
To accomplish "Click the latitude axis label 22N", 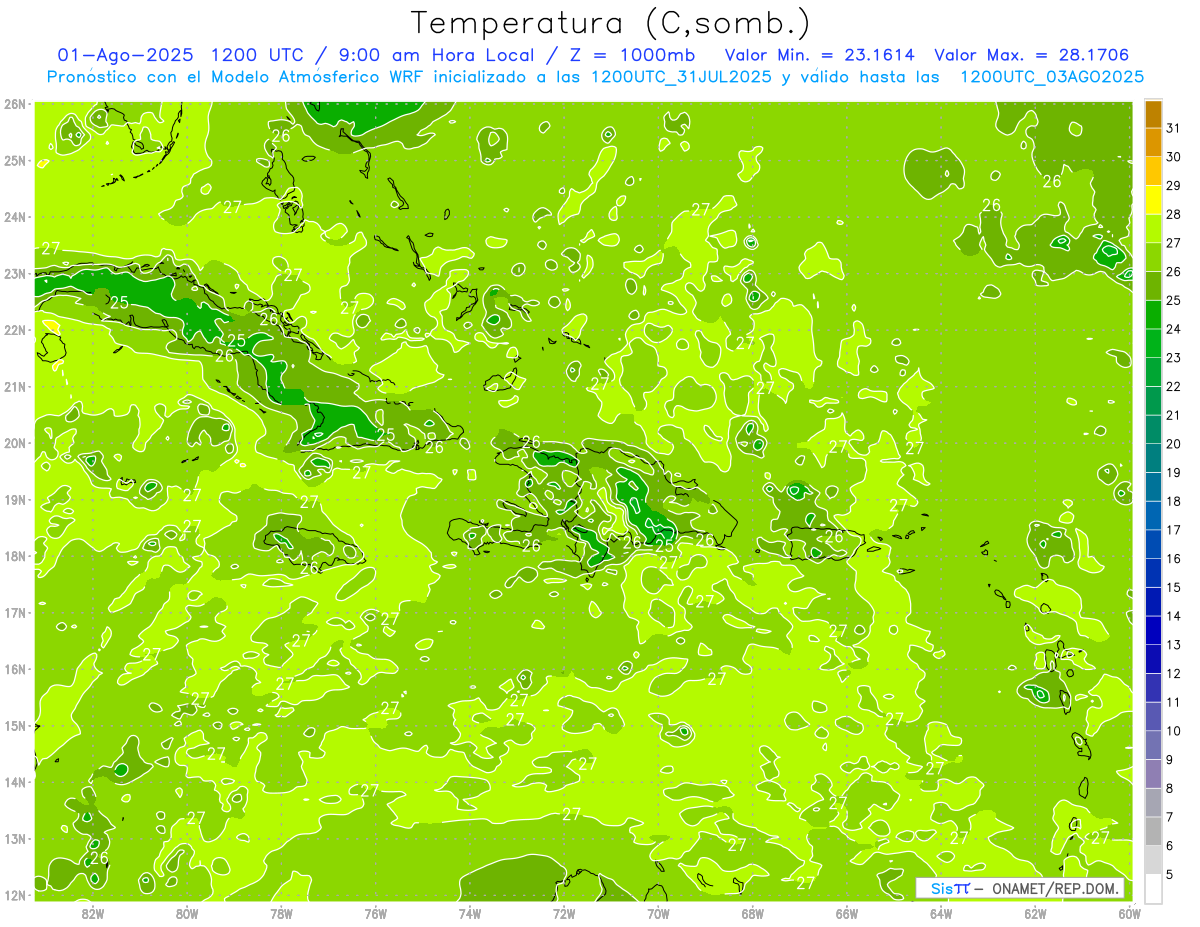I will click(x=14, y=330).
